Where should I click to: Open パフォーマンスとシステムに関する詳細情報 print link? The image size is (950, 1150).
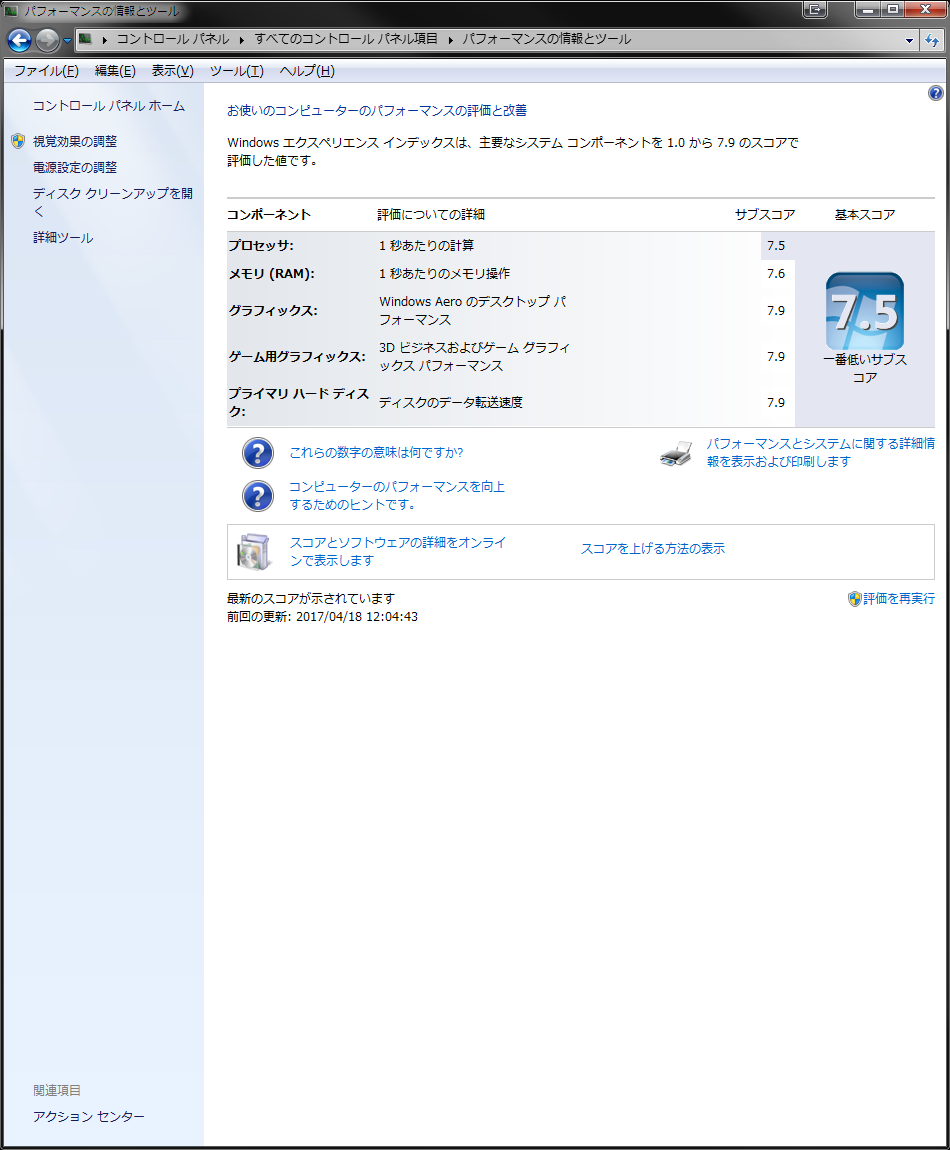pos(820,453)
